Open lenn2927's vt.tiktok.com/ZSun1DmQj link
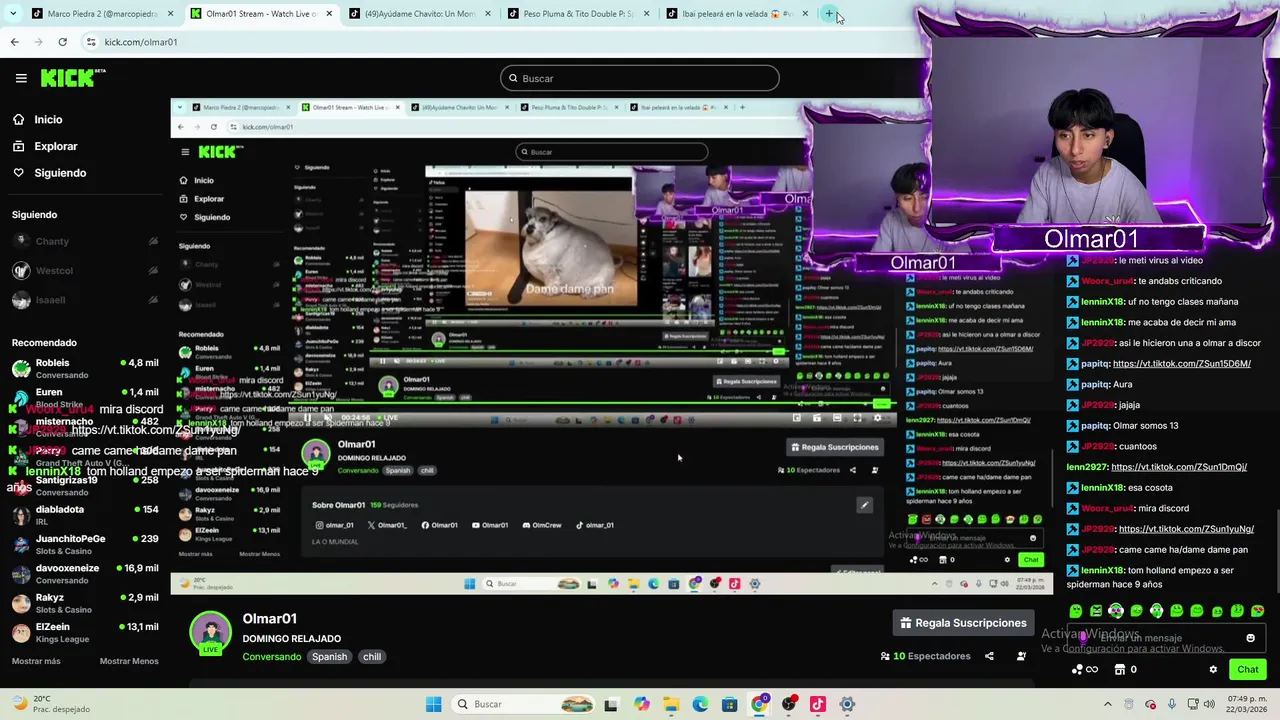 (1179, 467)
